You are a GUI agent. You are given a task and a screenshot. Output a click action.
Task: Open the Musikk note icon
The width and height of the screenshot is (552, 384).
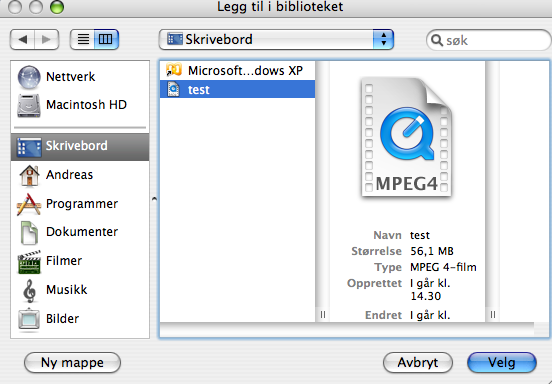30,291
